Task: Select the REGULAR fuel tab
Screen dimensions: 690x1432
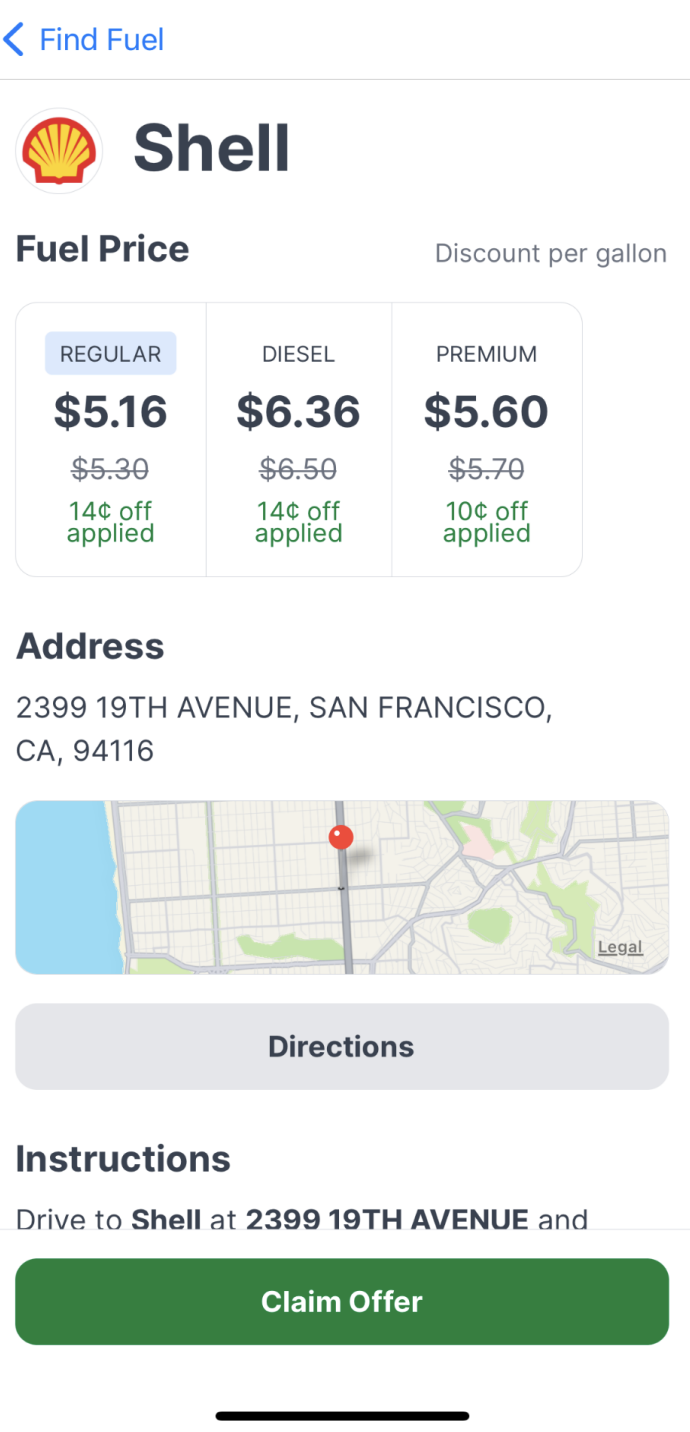Action: coord(110,353)
